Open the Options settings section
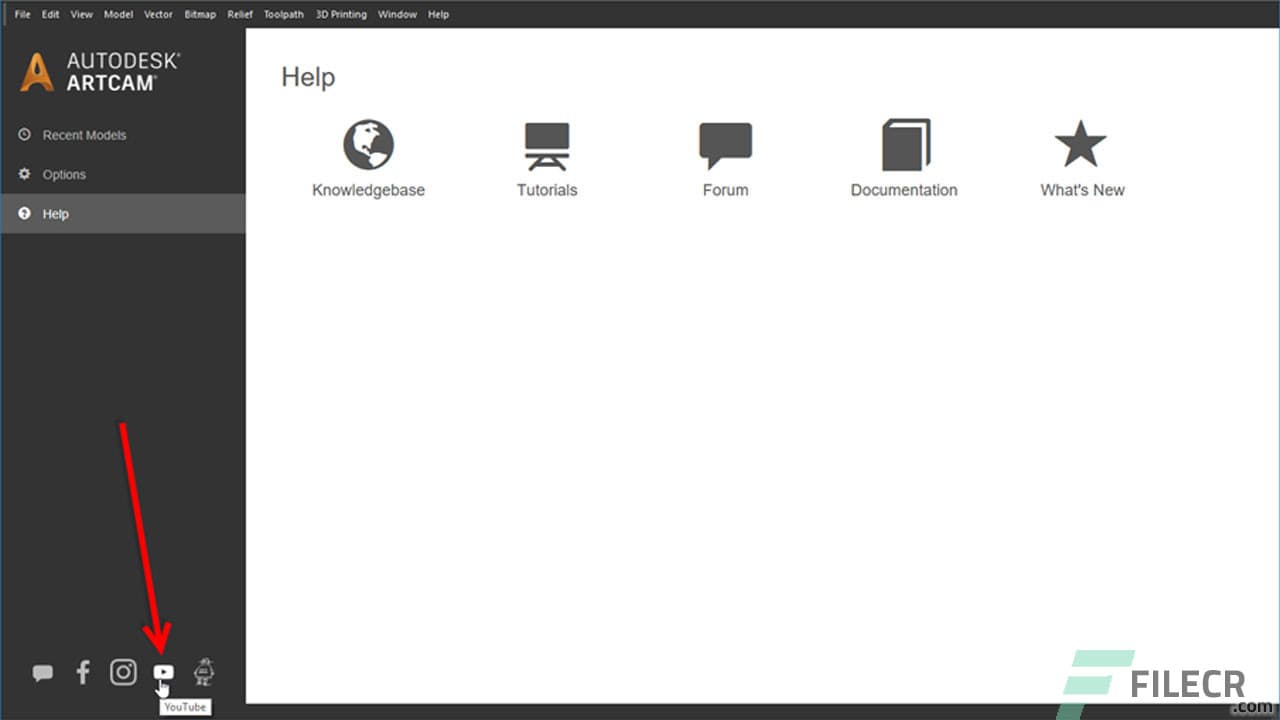Screen dimensions: 1280x720 (x=63, y=174)
